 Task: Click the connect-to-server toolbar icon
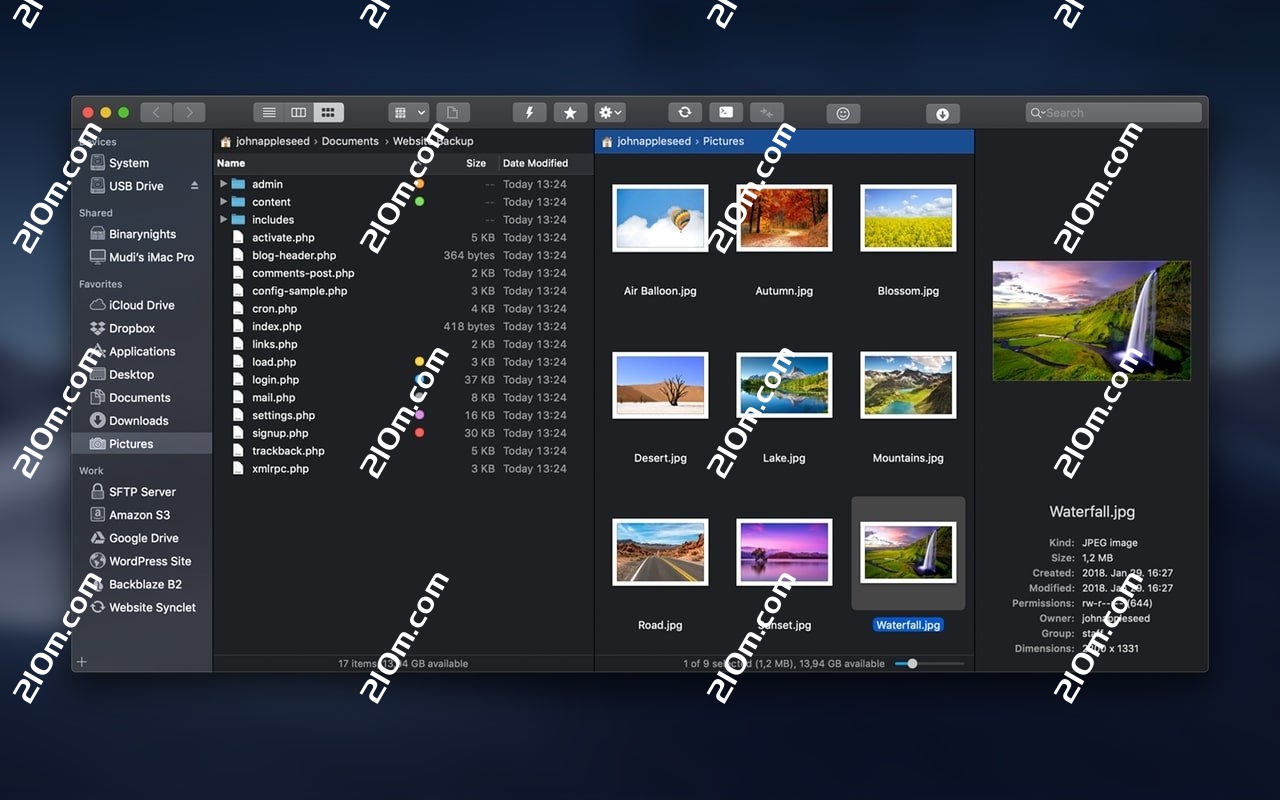point(767,113)
